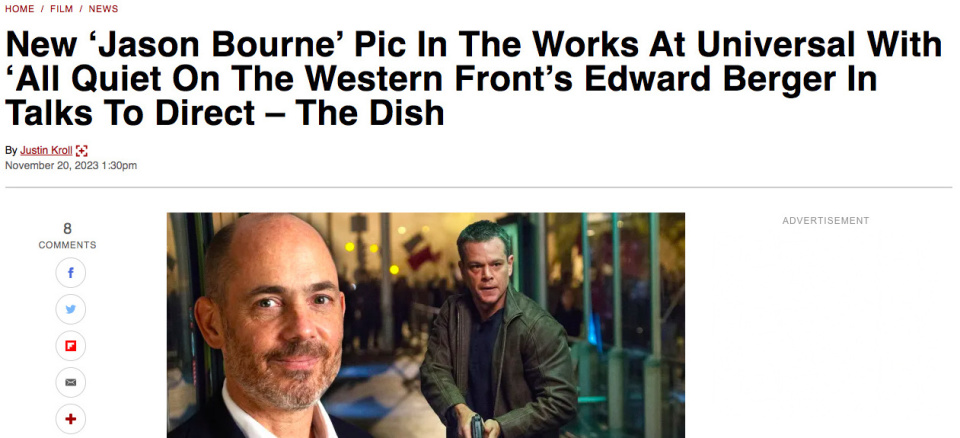Viewport: 960px width, 438px height.
Task: Click the Jason Bourne article headline
Action: (471, 78)
